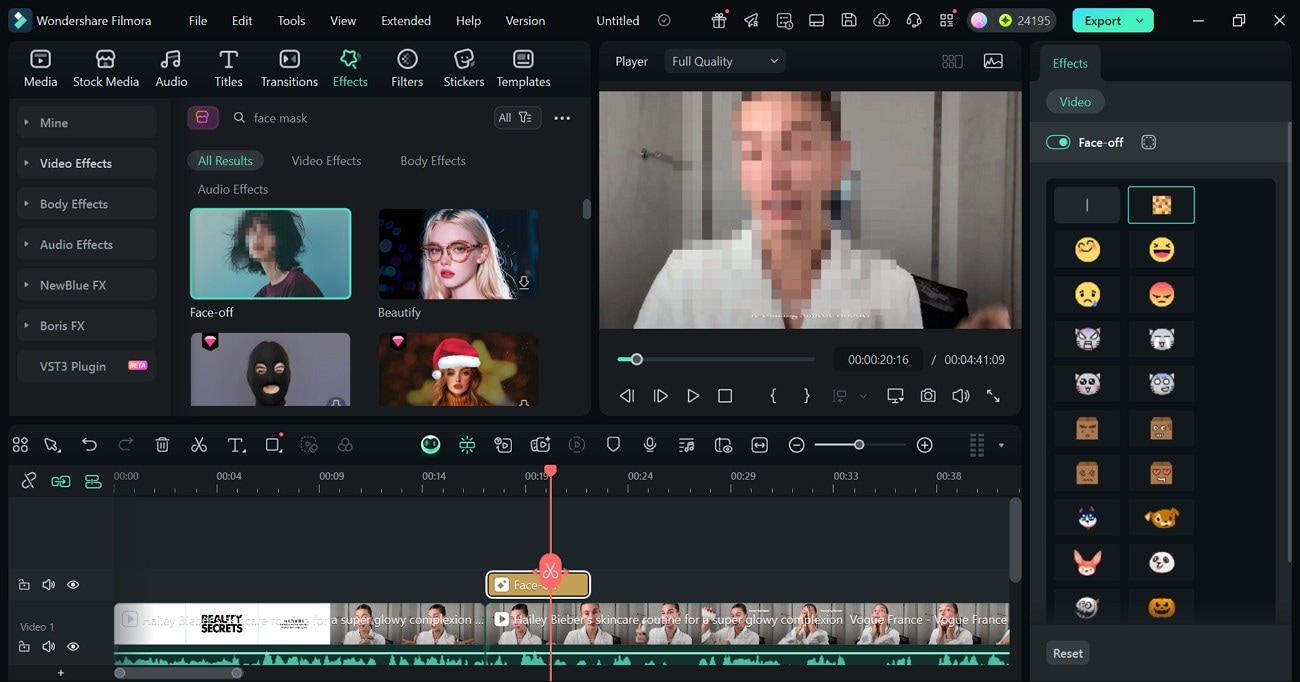Select the Video Effects filter chip
Screen dimensions: 1300x682
click(x=326, y=160)
